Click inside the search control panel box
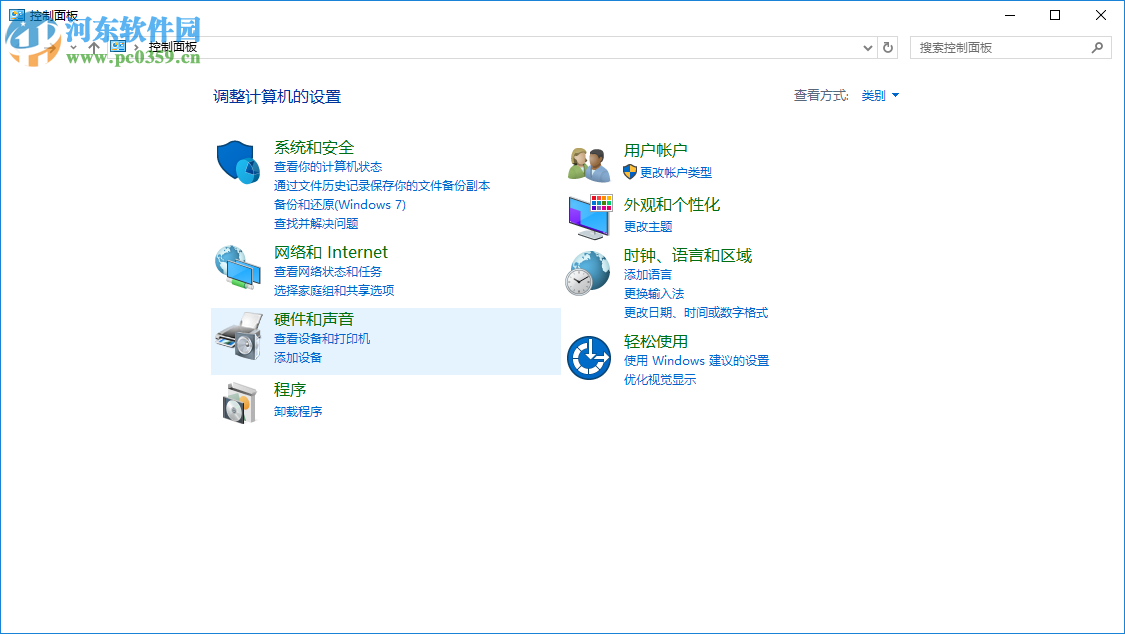Viewport: 1125px width, 634px height. (1000, 47)
